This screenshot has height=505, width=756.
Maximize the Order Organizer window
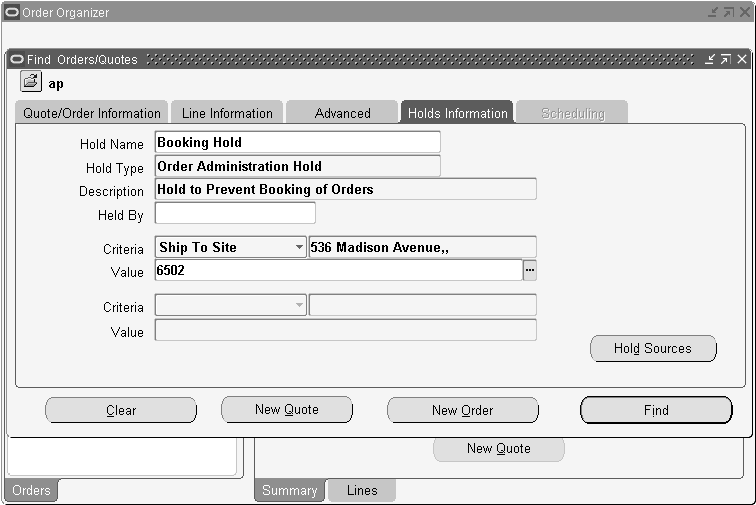tap(729, 12)
